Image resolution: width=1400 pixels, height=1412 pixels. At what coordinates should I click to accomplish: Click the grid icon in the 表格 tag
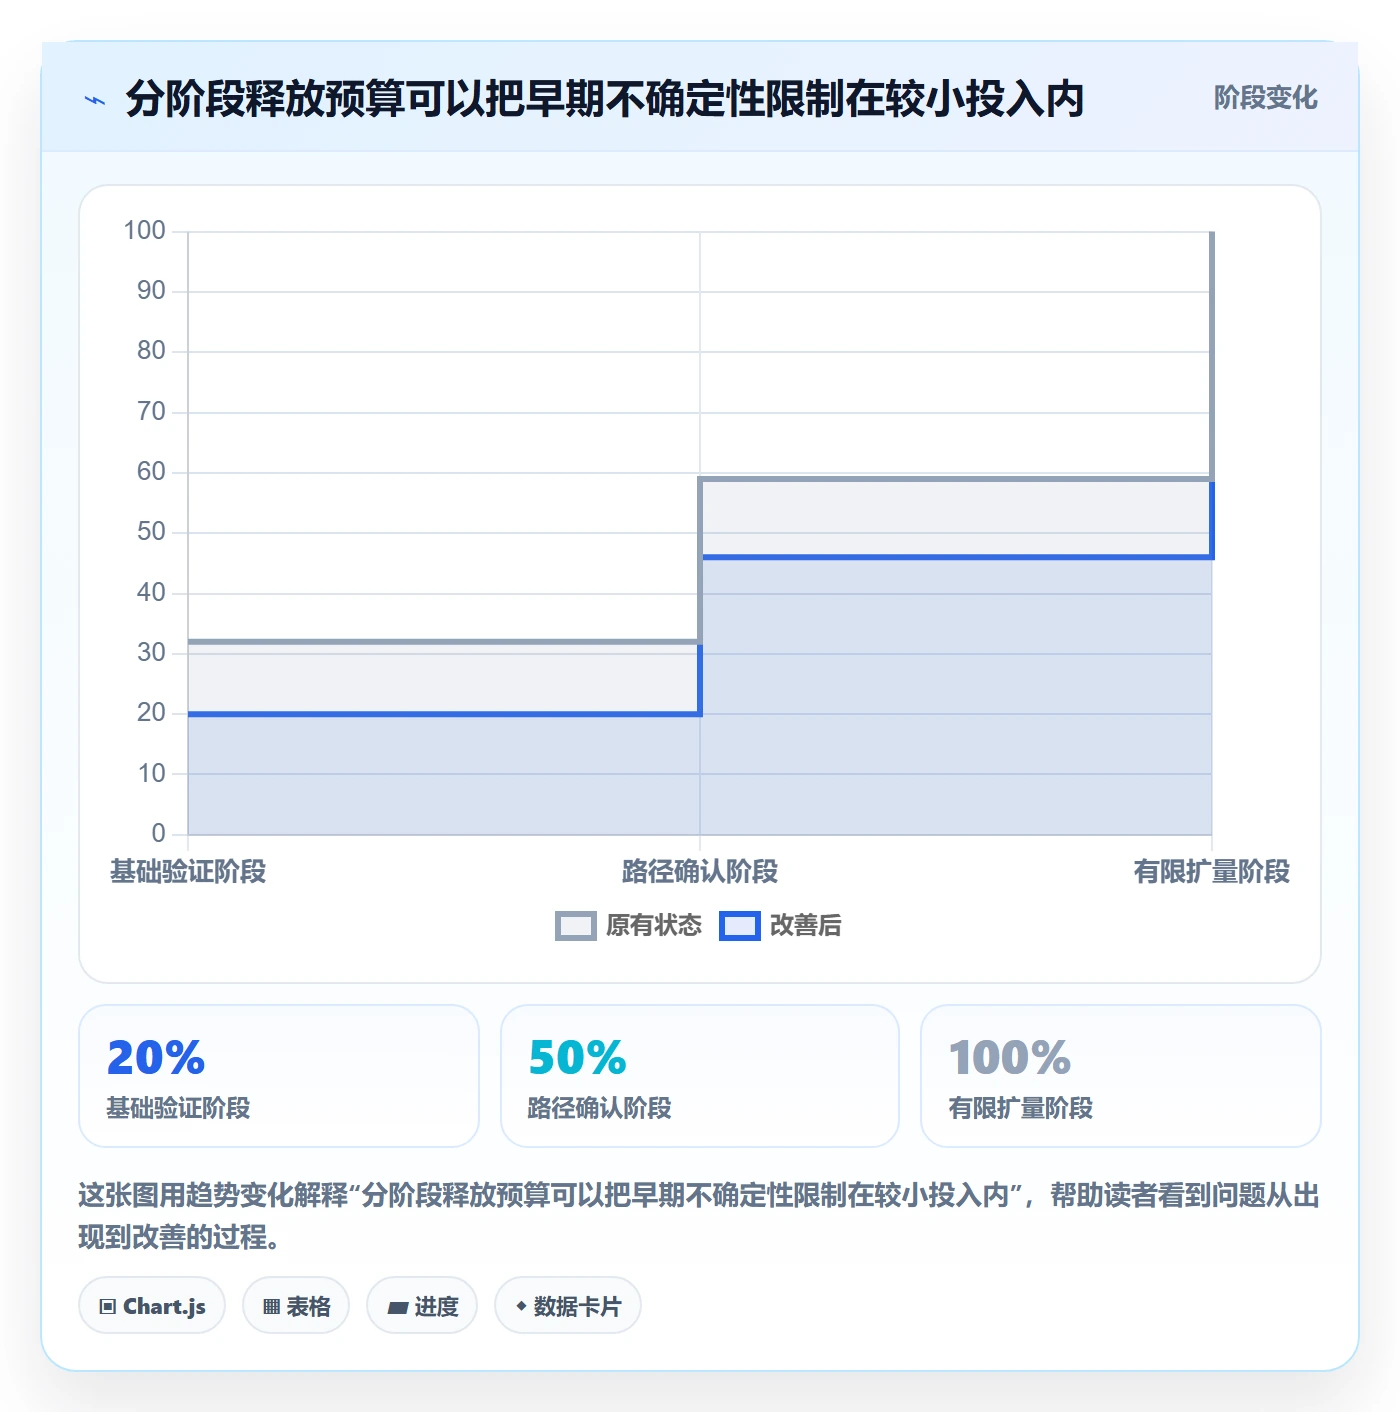271,1307
